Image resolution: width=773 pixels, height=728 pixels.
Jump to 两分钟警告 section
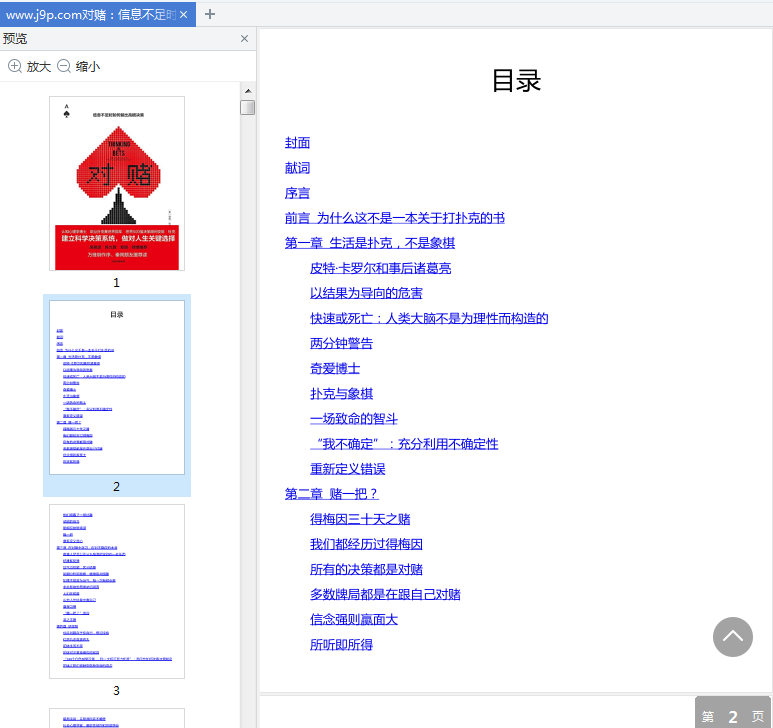pyautogui.click(x=341, y=344)
